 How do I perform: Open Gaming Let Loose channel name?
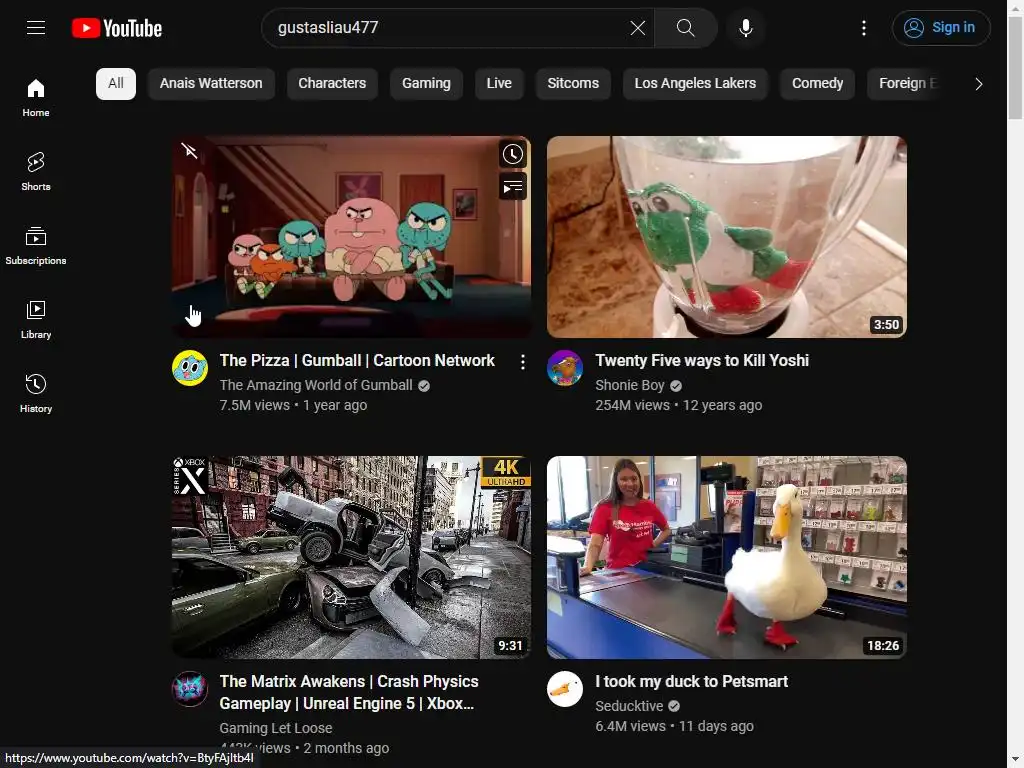(276, 728)
